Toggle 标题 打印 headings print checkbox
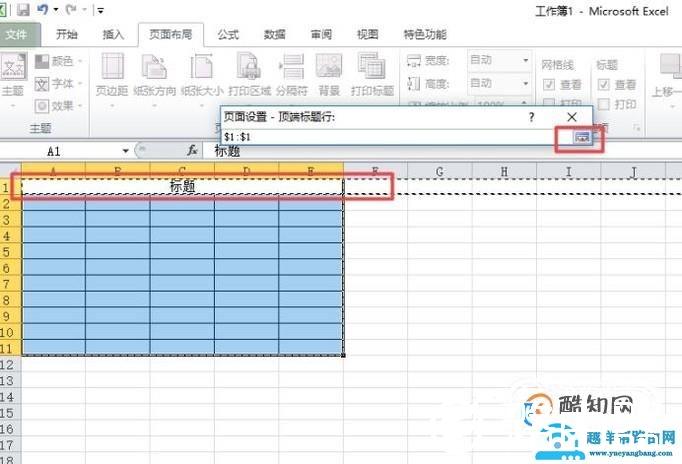Image resolution: width=682 pixels, height=464 pixels. (604, 104)
